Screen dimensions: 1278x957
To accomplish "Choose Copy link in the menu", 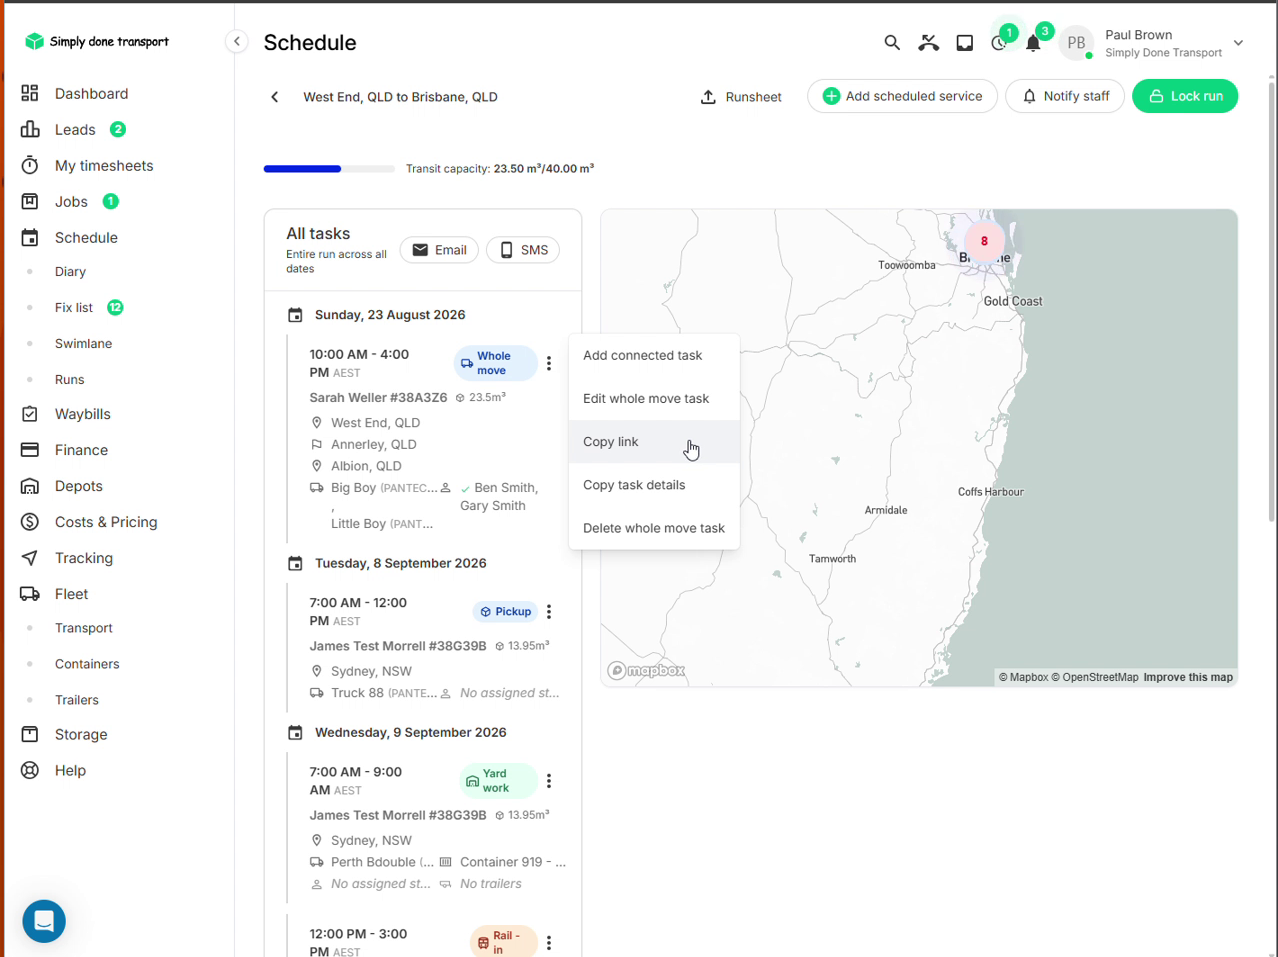I will tap(654, 441).
